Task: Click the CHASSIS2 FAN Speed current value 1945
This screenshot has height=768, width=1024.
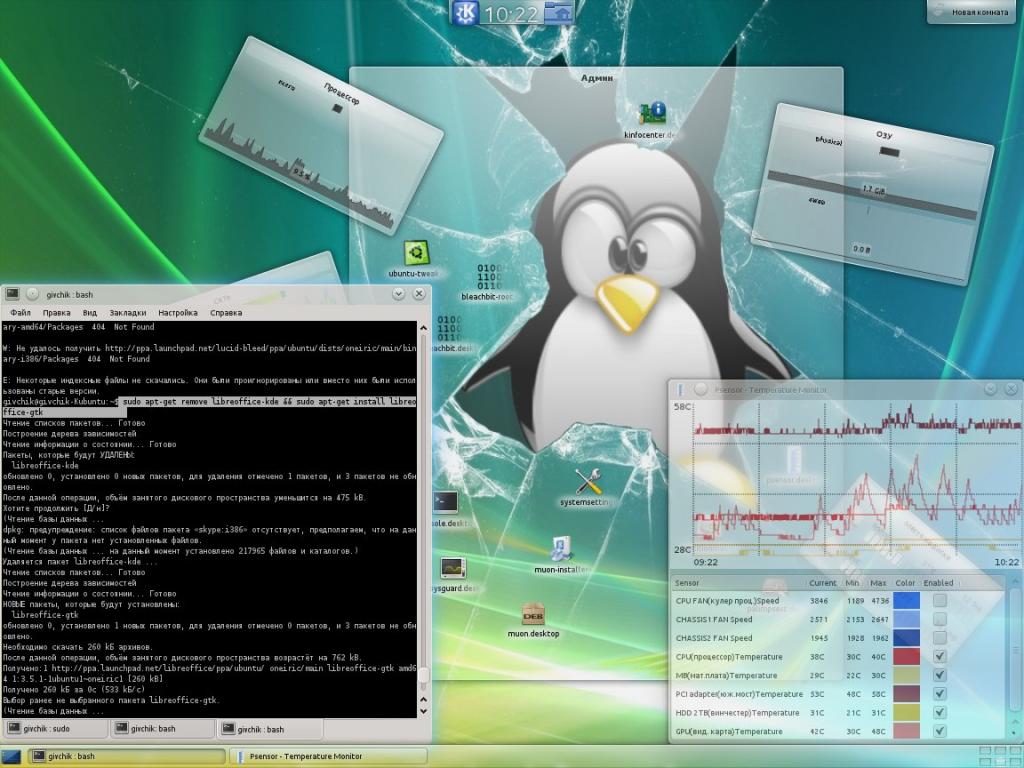Action: [819, 638]
